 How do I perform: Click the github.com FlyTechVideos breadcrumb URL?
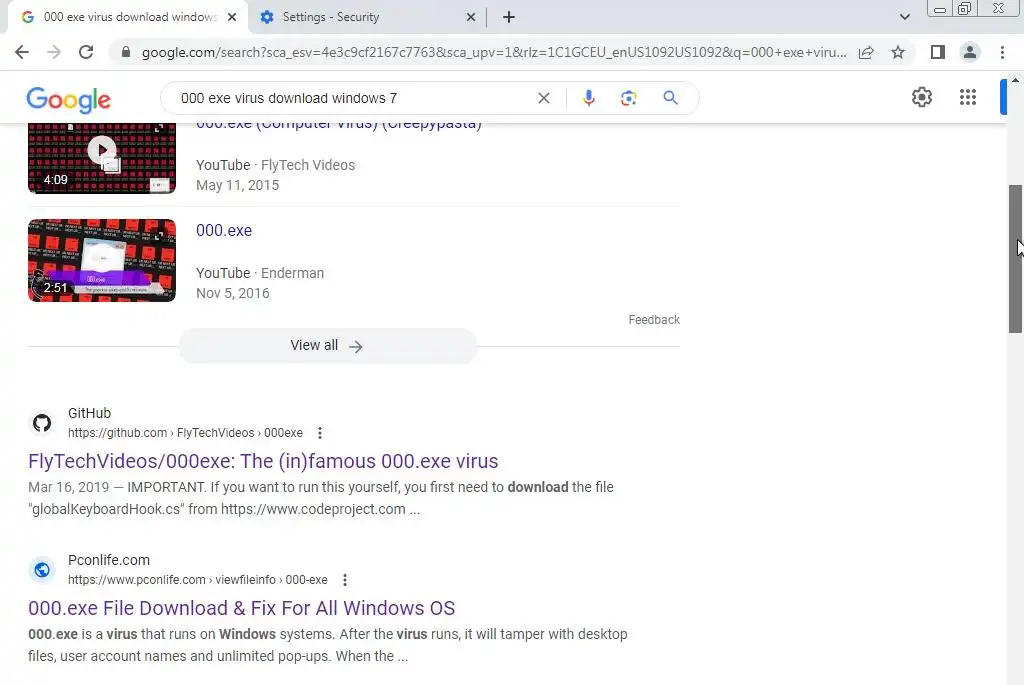point(185,433)
